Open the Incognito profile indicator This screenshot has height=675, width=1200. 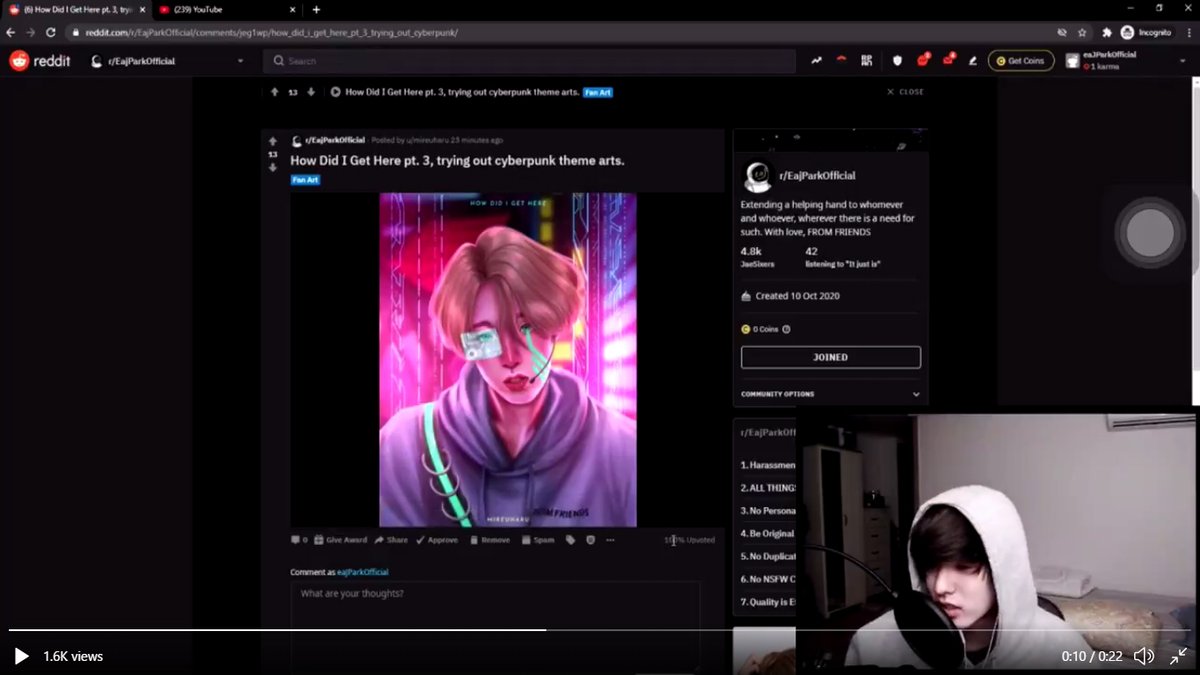click(1146, 32)
